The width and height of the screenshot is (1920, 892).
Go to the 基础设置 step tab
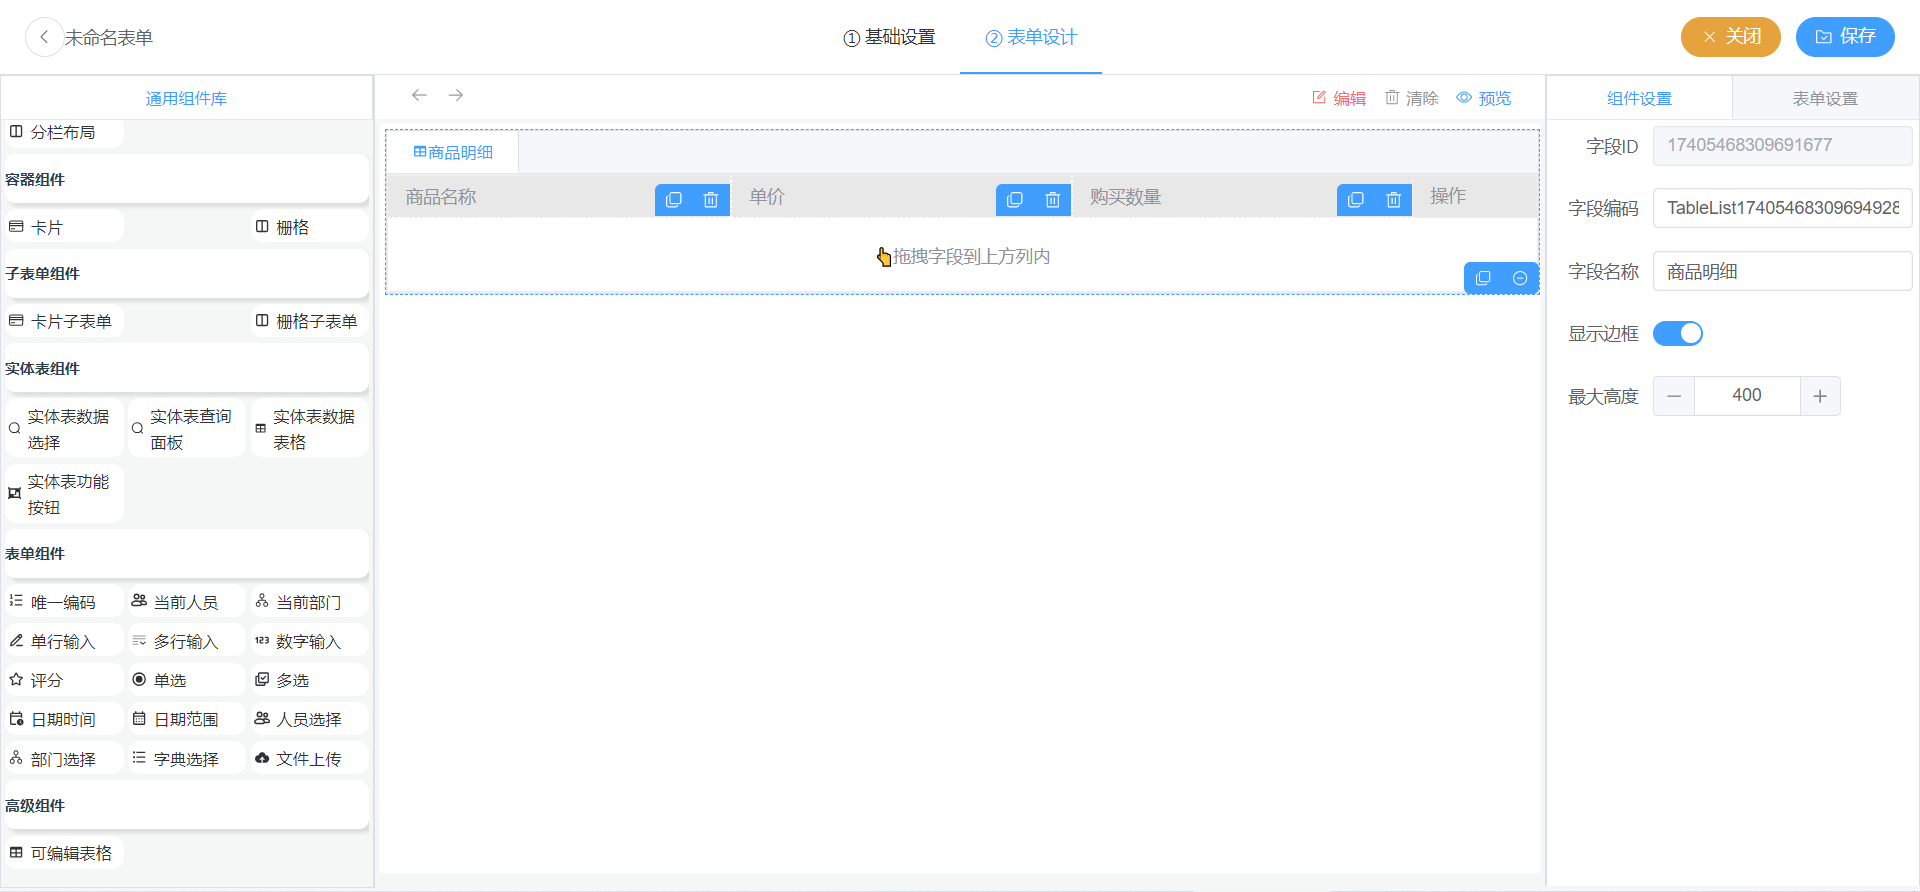pos(889,37)
